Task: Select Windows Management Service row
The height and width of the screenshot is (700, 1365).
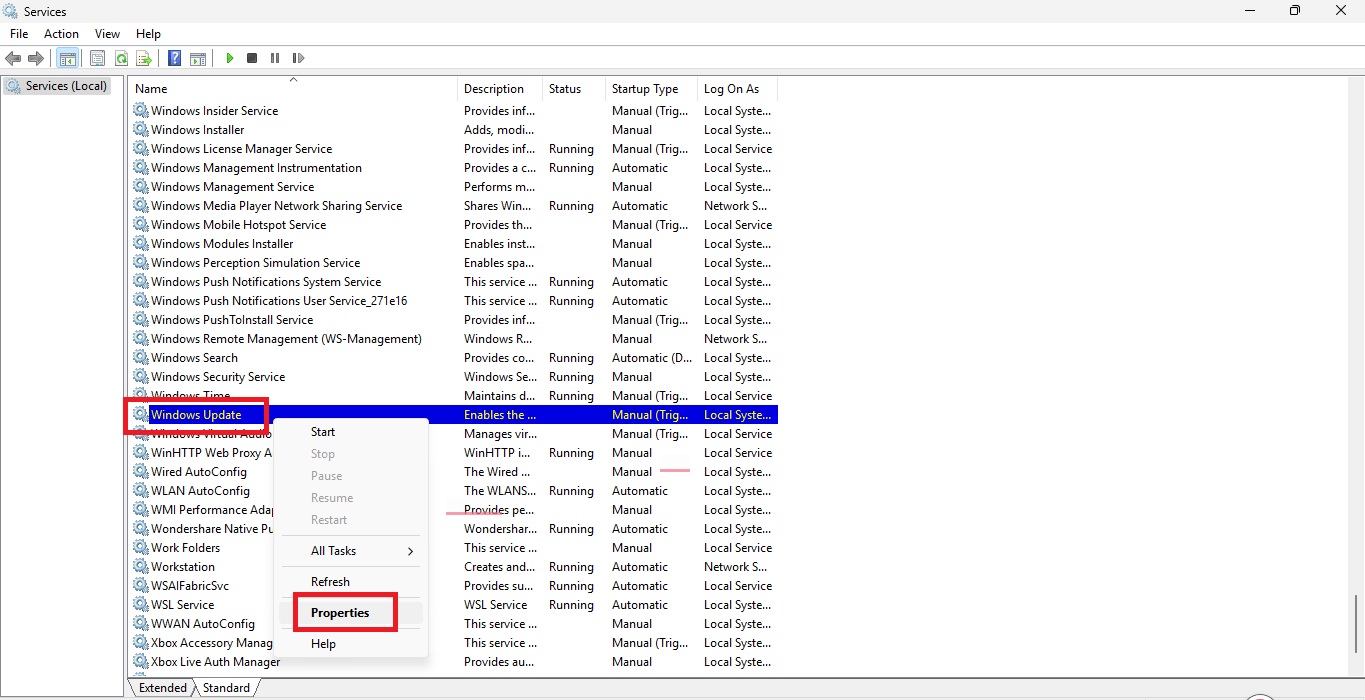Action: (454, 187)
